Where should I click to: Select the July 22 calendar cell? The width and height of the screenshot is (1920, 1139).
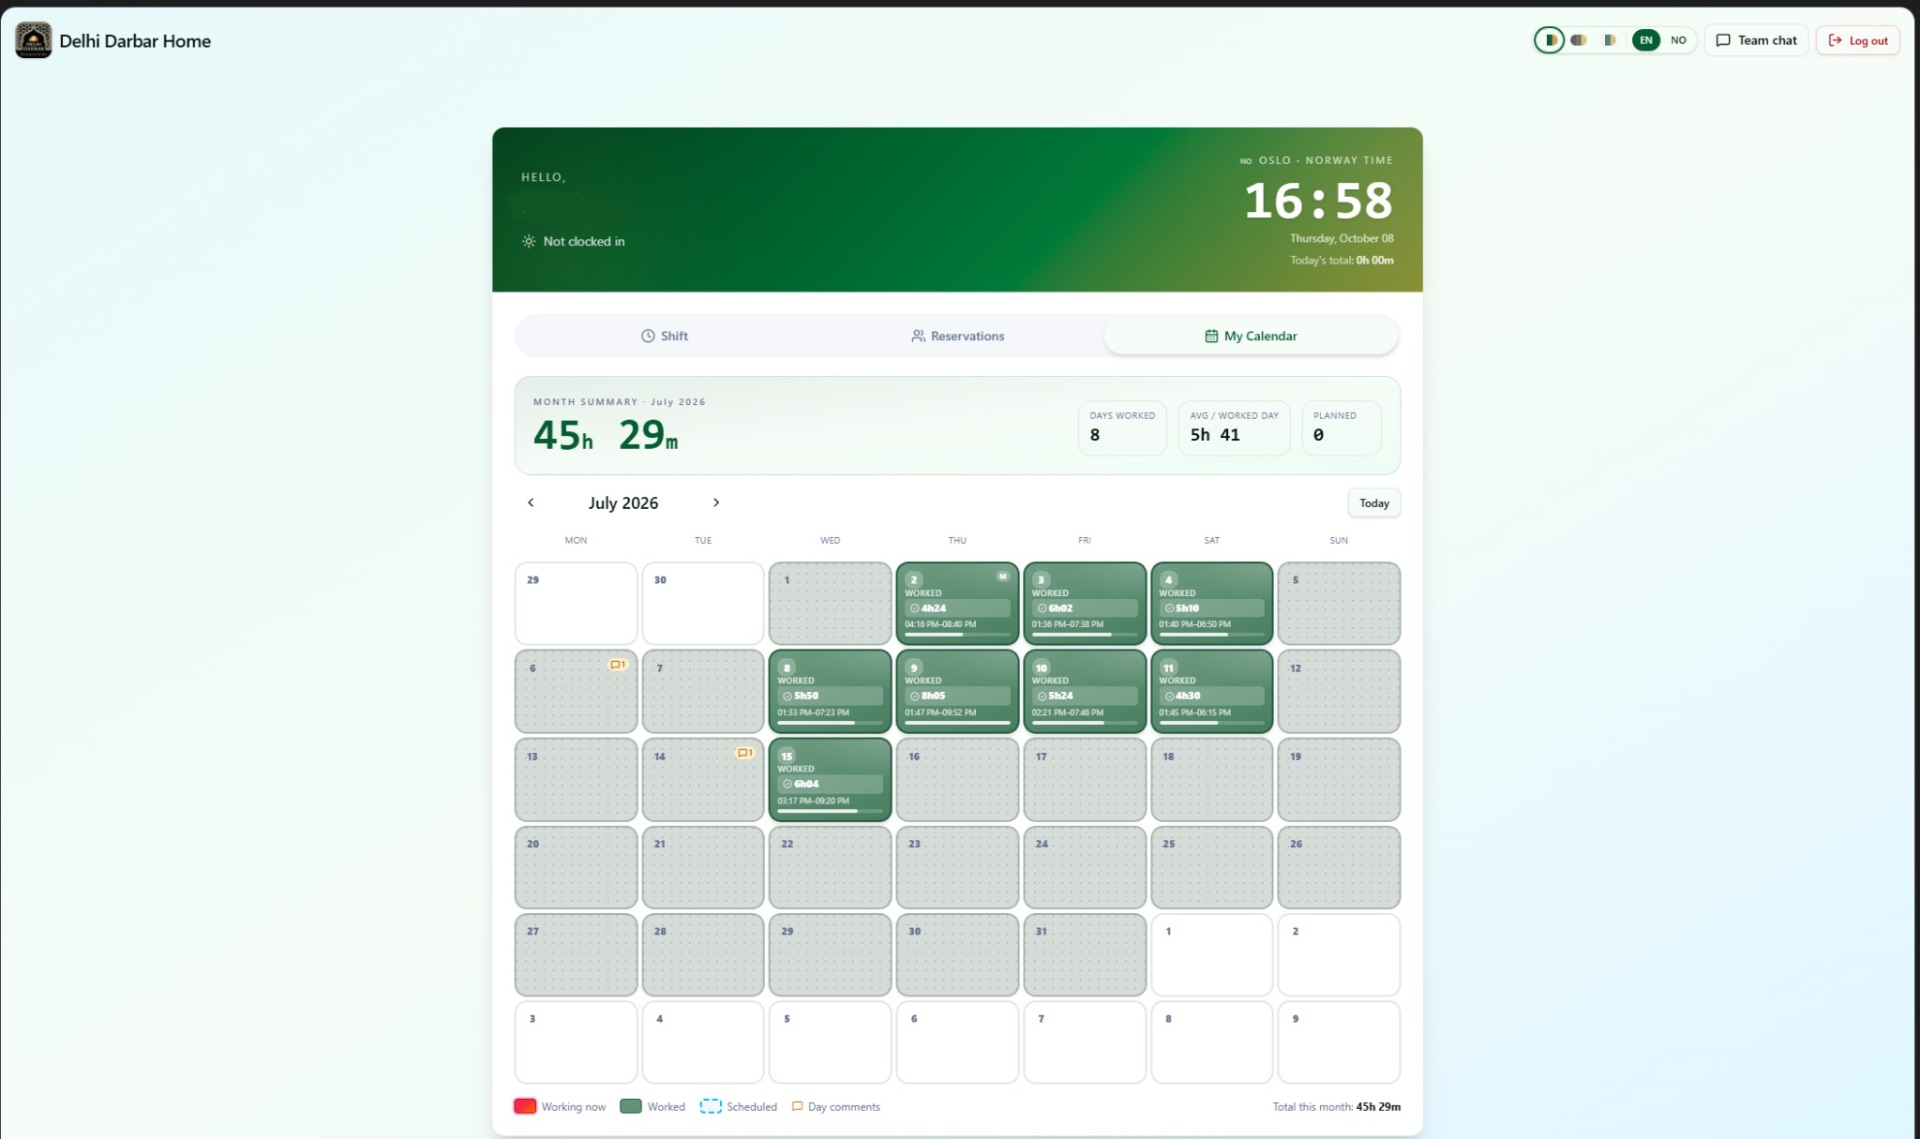[x=830, y=867]
